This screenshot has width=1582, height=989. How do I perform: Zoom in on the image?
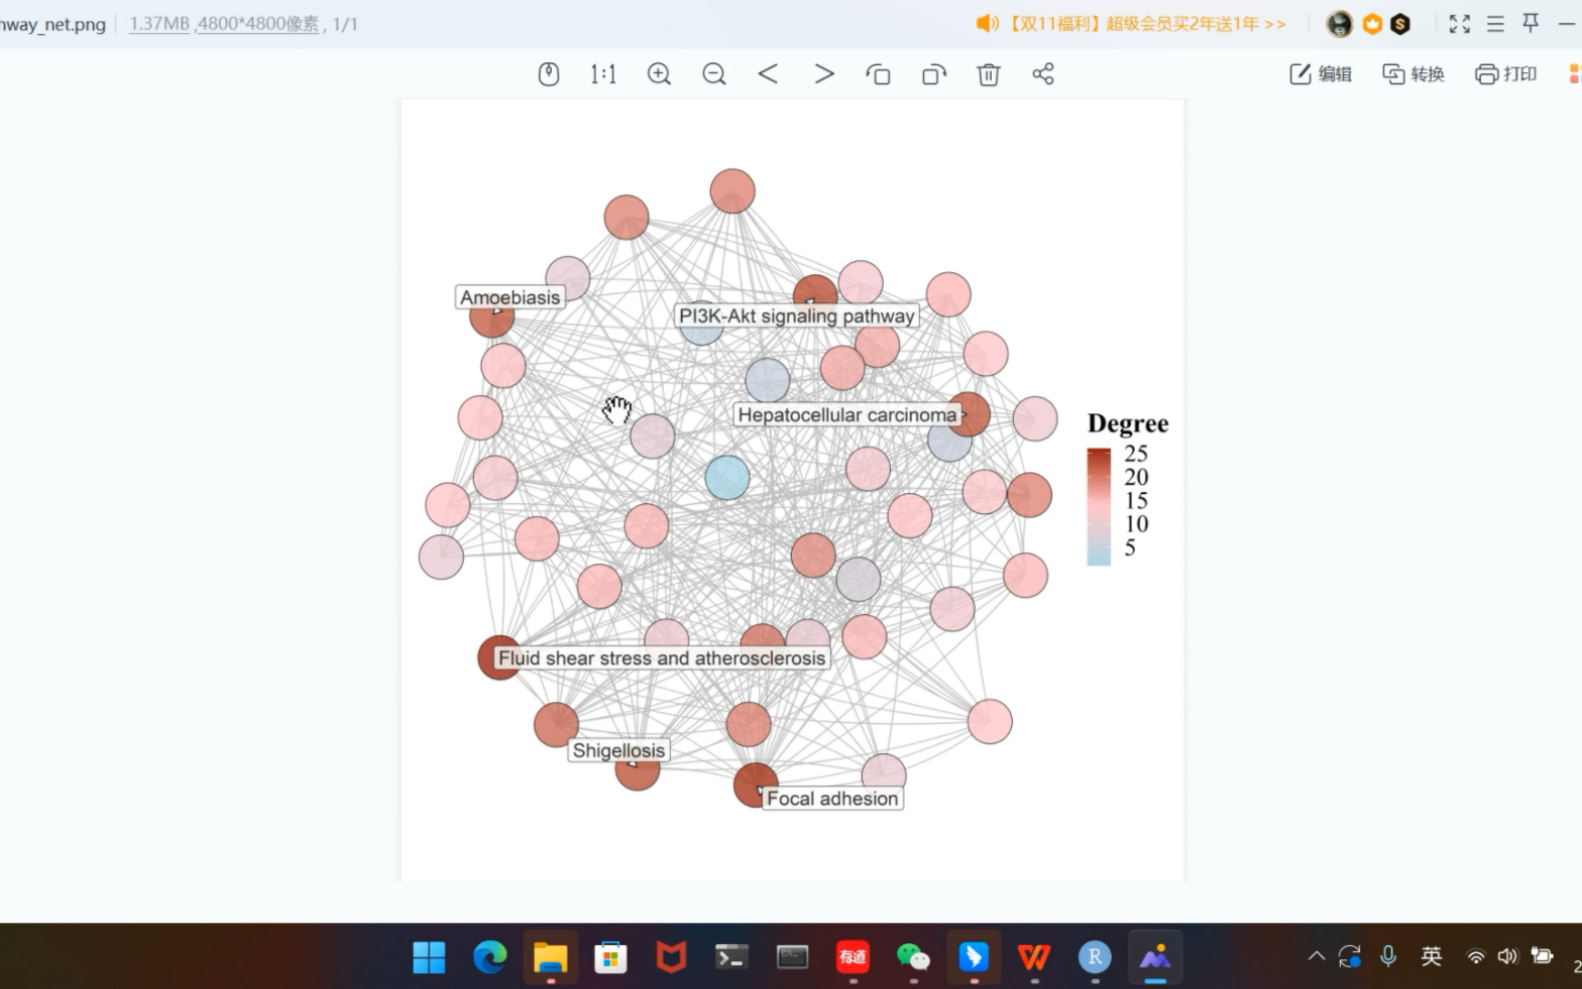[659, 74]
